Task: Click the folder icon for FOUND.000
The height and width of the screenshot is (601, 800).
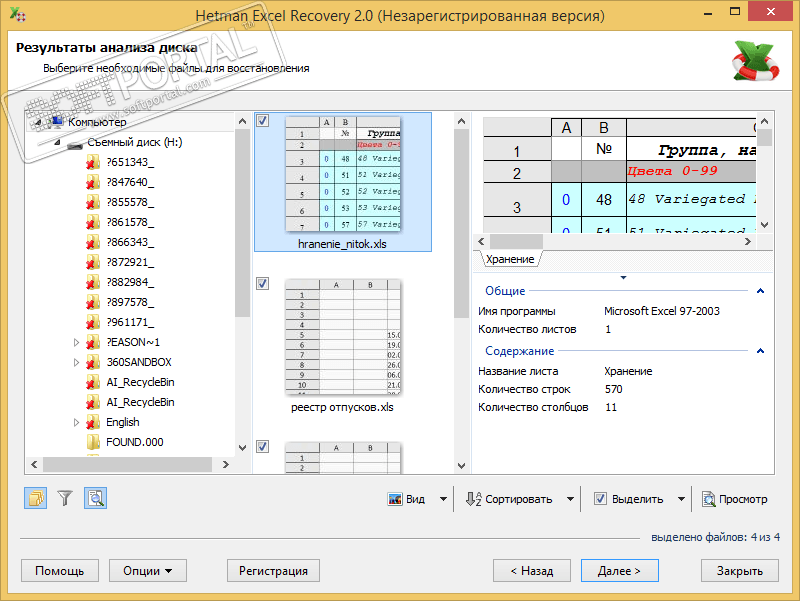Action: coord(93,442)
